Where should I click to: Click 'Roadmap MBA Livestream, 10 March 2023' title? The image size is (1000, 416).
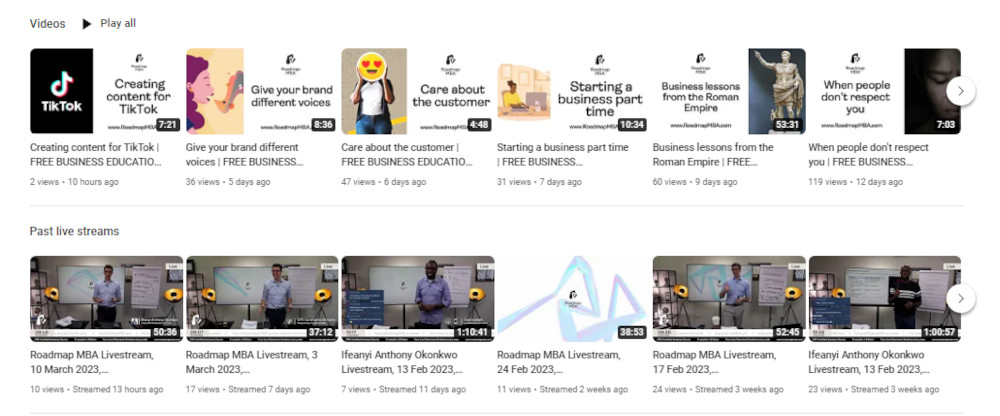pos(92,362)
